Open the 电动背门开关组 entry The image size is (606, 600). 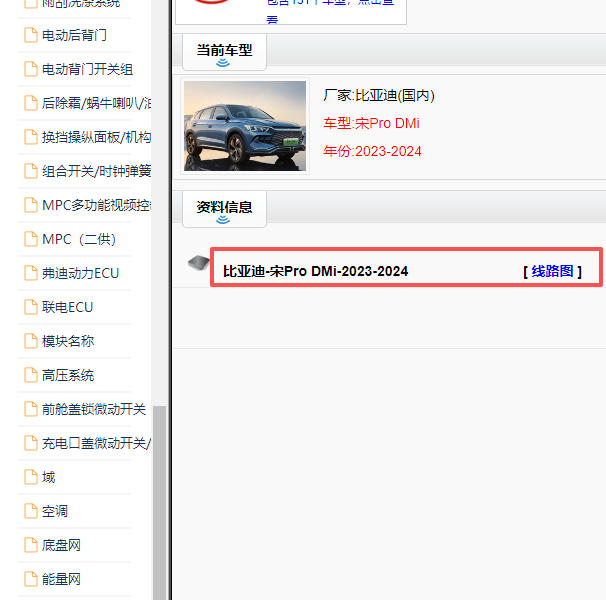tap(87, 69)
